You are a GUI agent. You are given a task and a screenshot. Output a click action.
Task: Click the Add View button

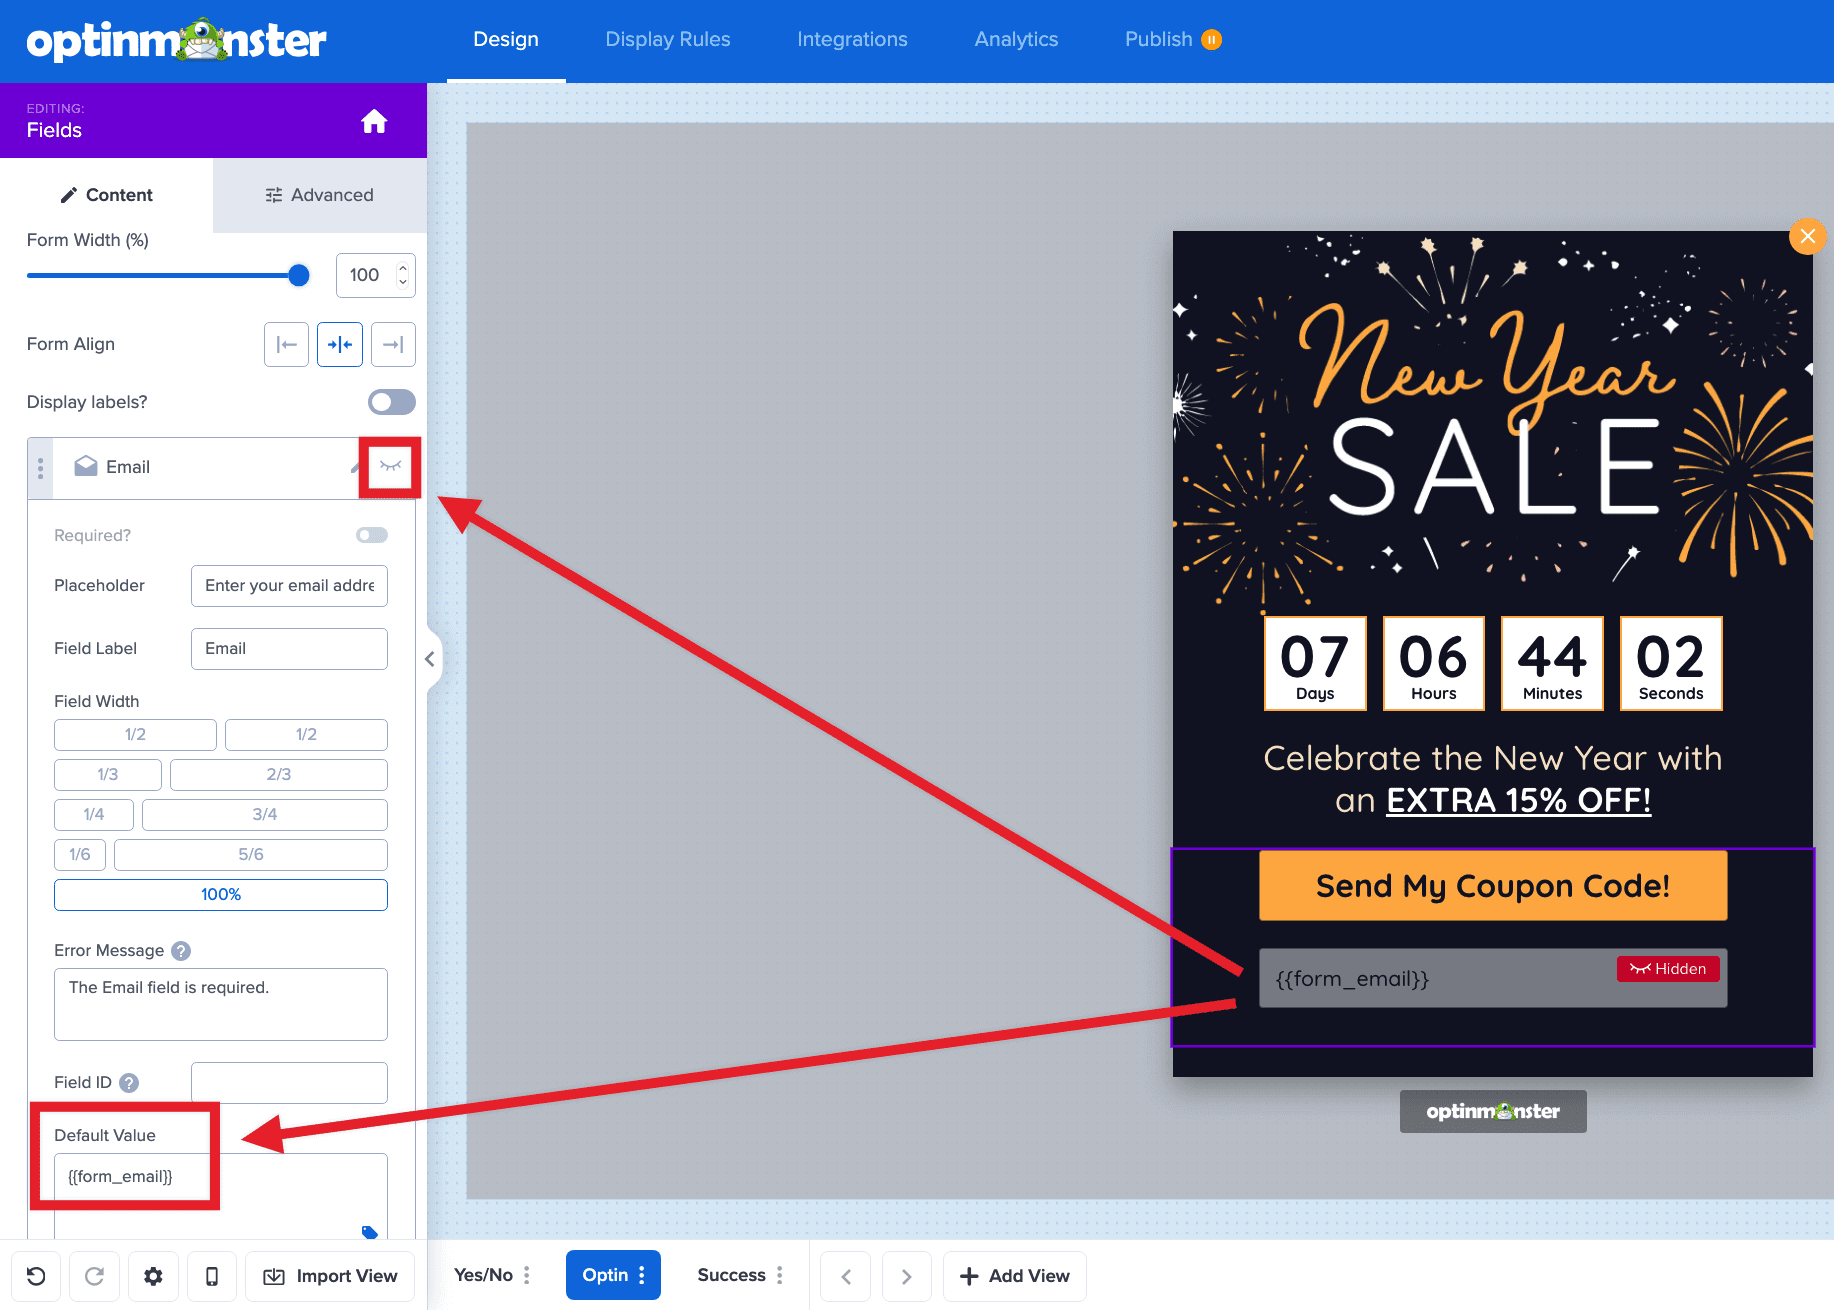pos(1014,1276)
